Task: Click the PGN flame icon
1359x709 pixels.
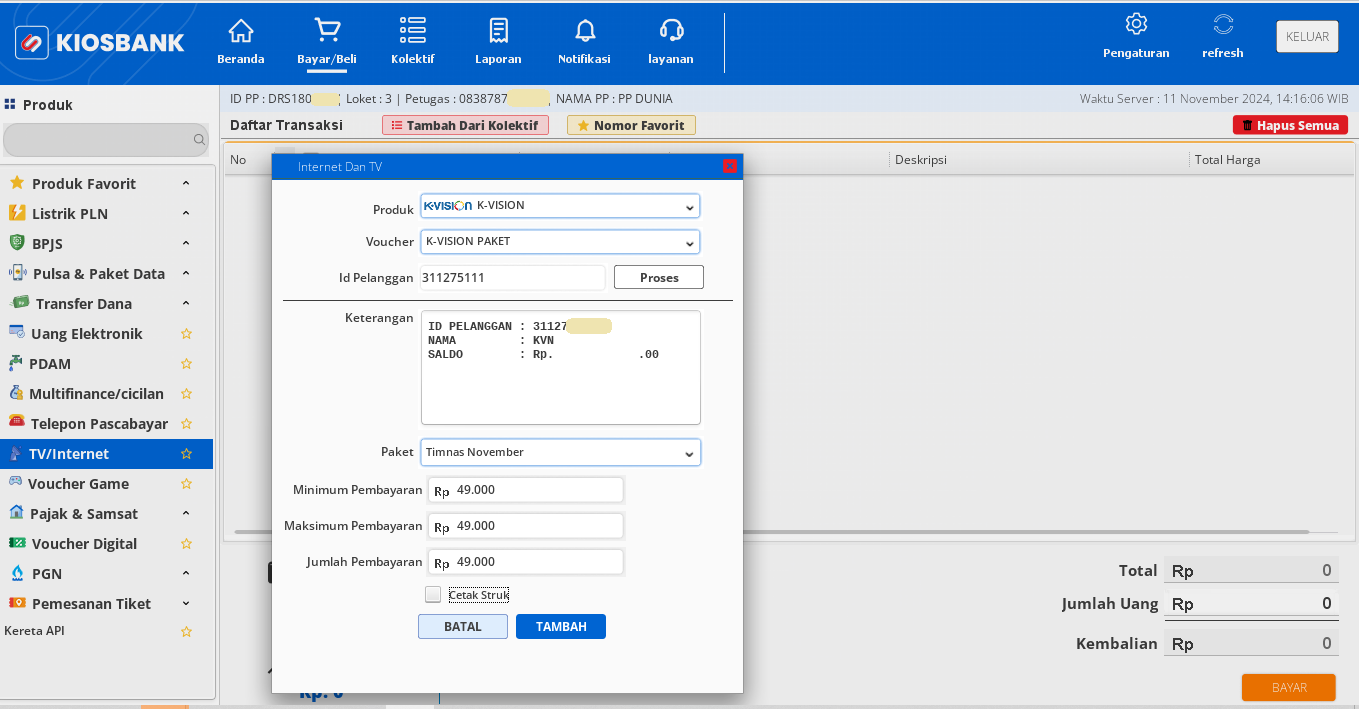Action: (16, 573)
